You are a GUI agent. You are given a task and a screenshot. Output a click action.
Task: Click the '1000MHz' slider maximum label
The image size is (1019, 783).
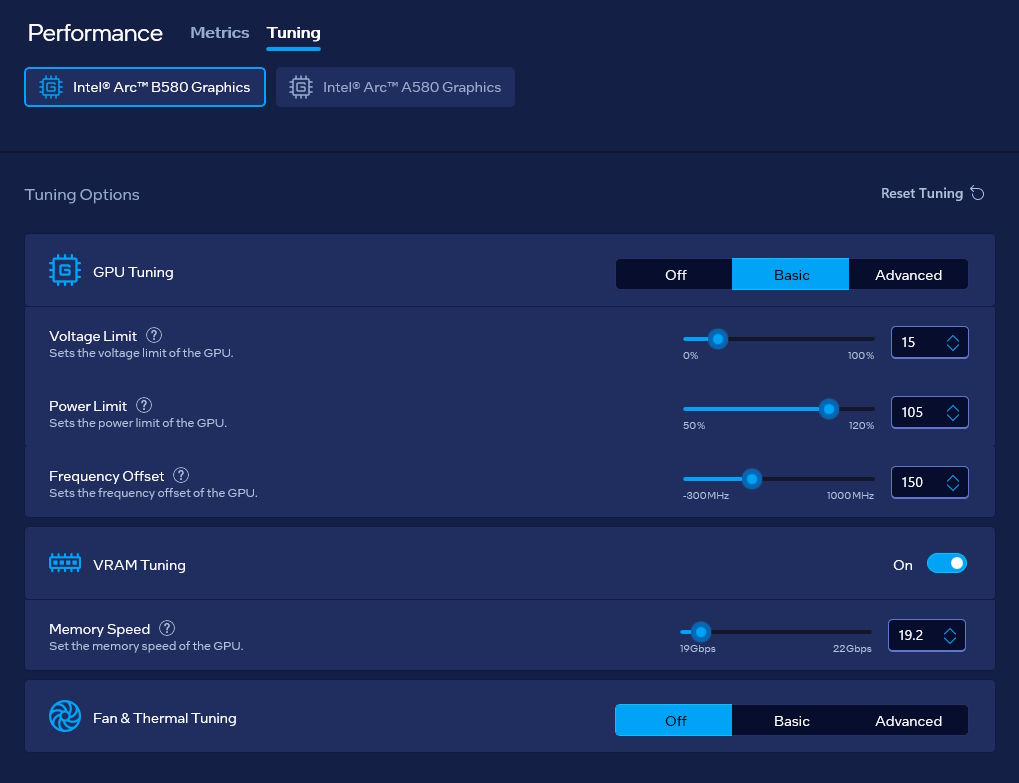tap(850, 495)
